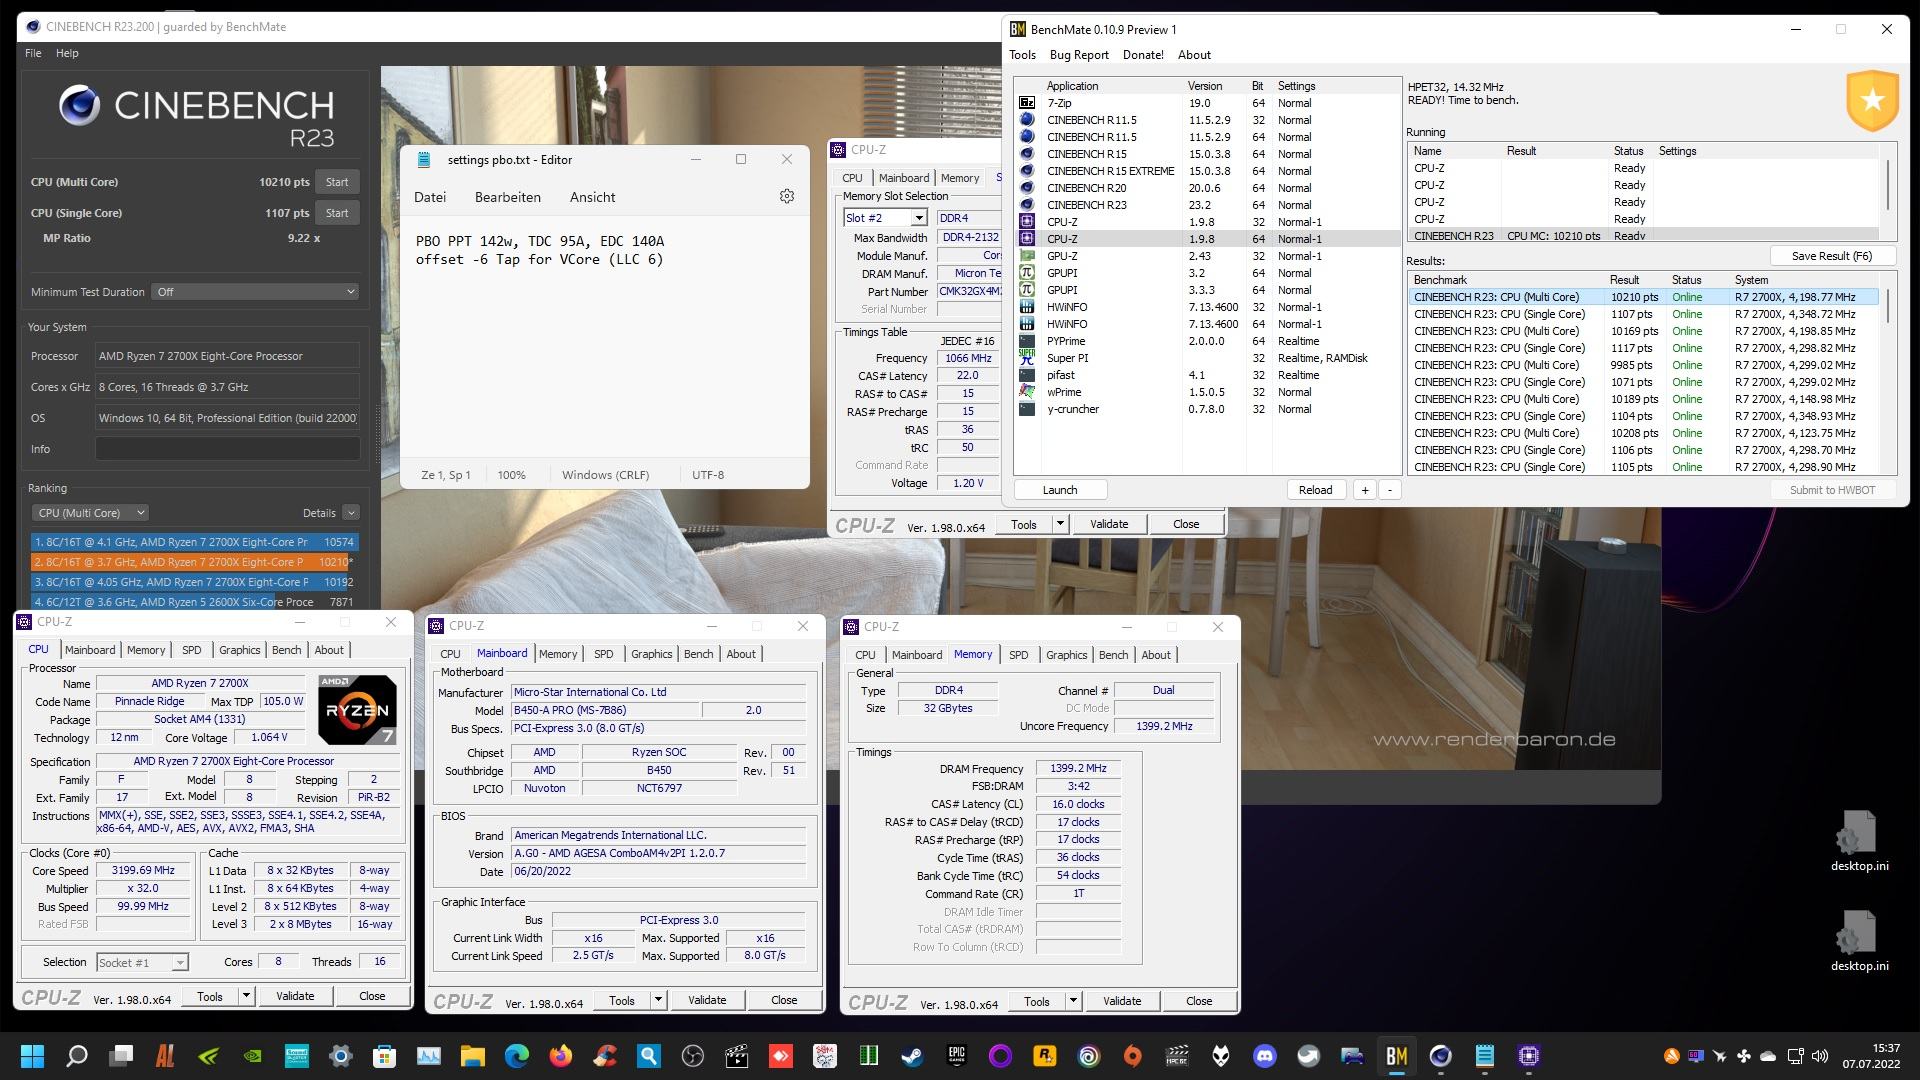Open Tools dropdown arrow in CPU-Z DRAM Timings window
The image size is (1920, 1080).
[1073, 1001]
